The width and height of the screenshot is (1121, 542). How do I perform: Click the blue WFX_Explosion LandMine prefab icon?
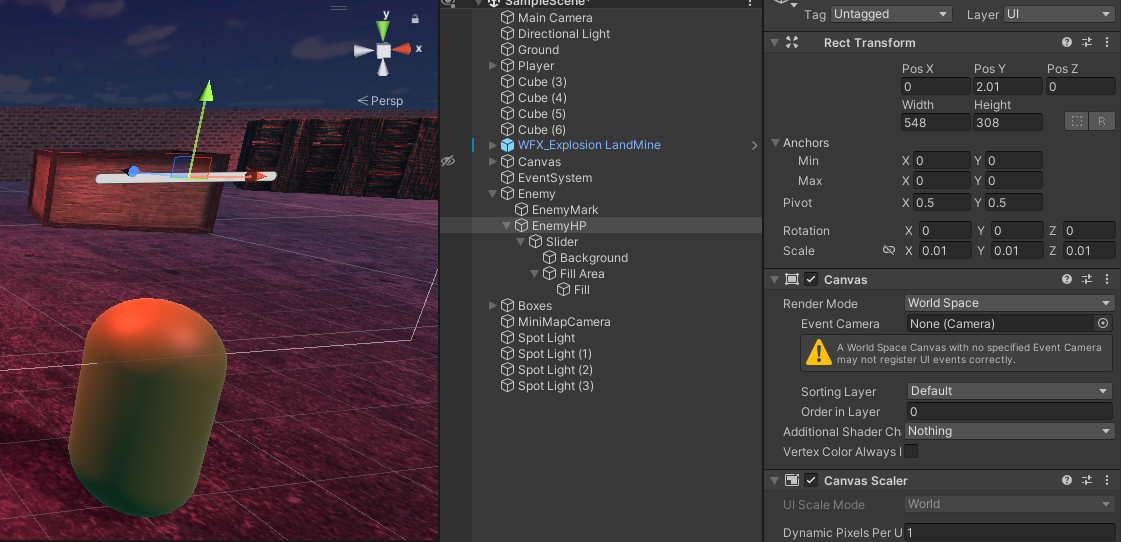[508, 145]
